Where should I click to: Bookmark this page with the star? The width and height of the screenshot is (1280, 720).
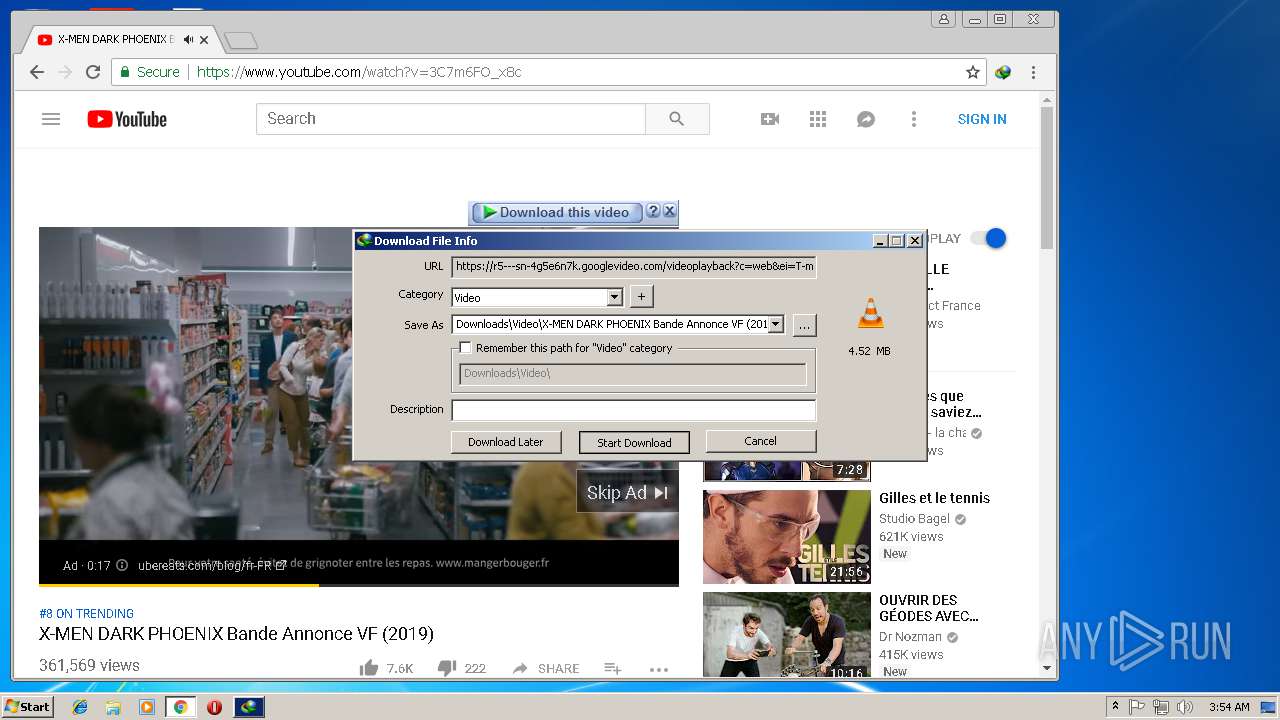[x=972, y=72]
